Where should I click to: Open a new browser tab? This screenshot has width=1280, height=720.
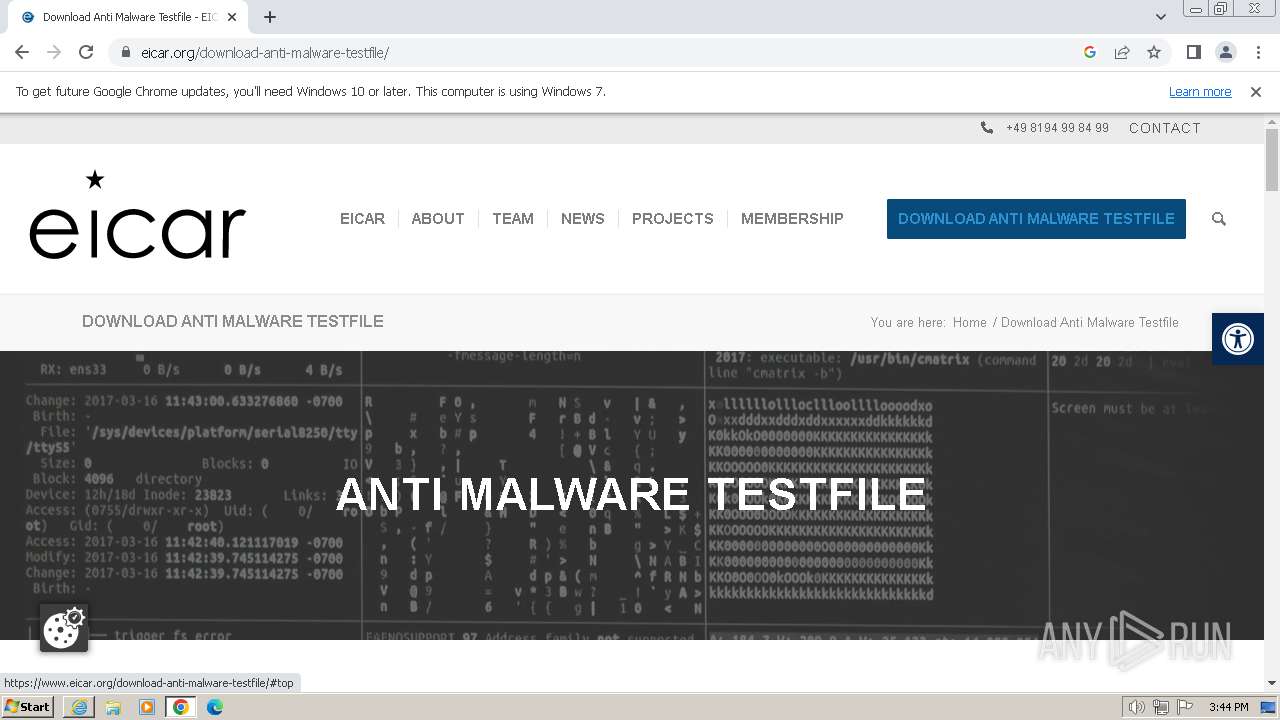coord(270,17)
